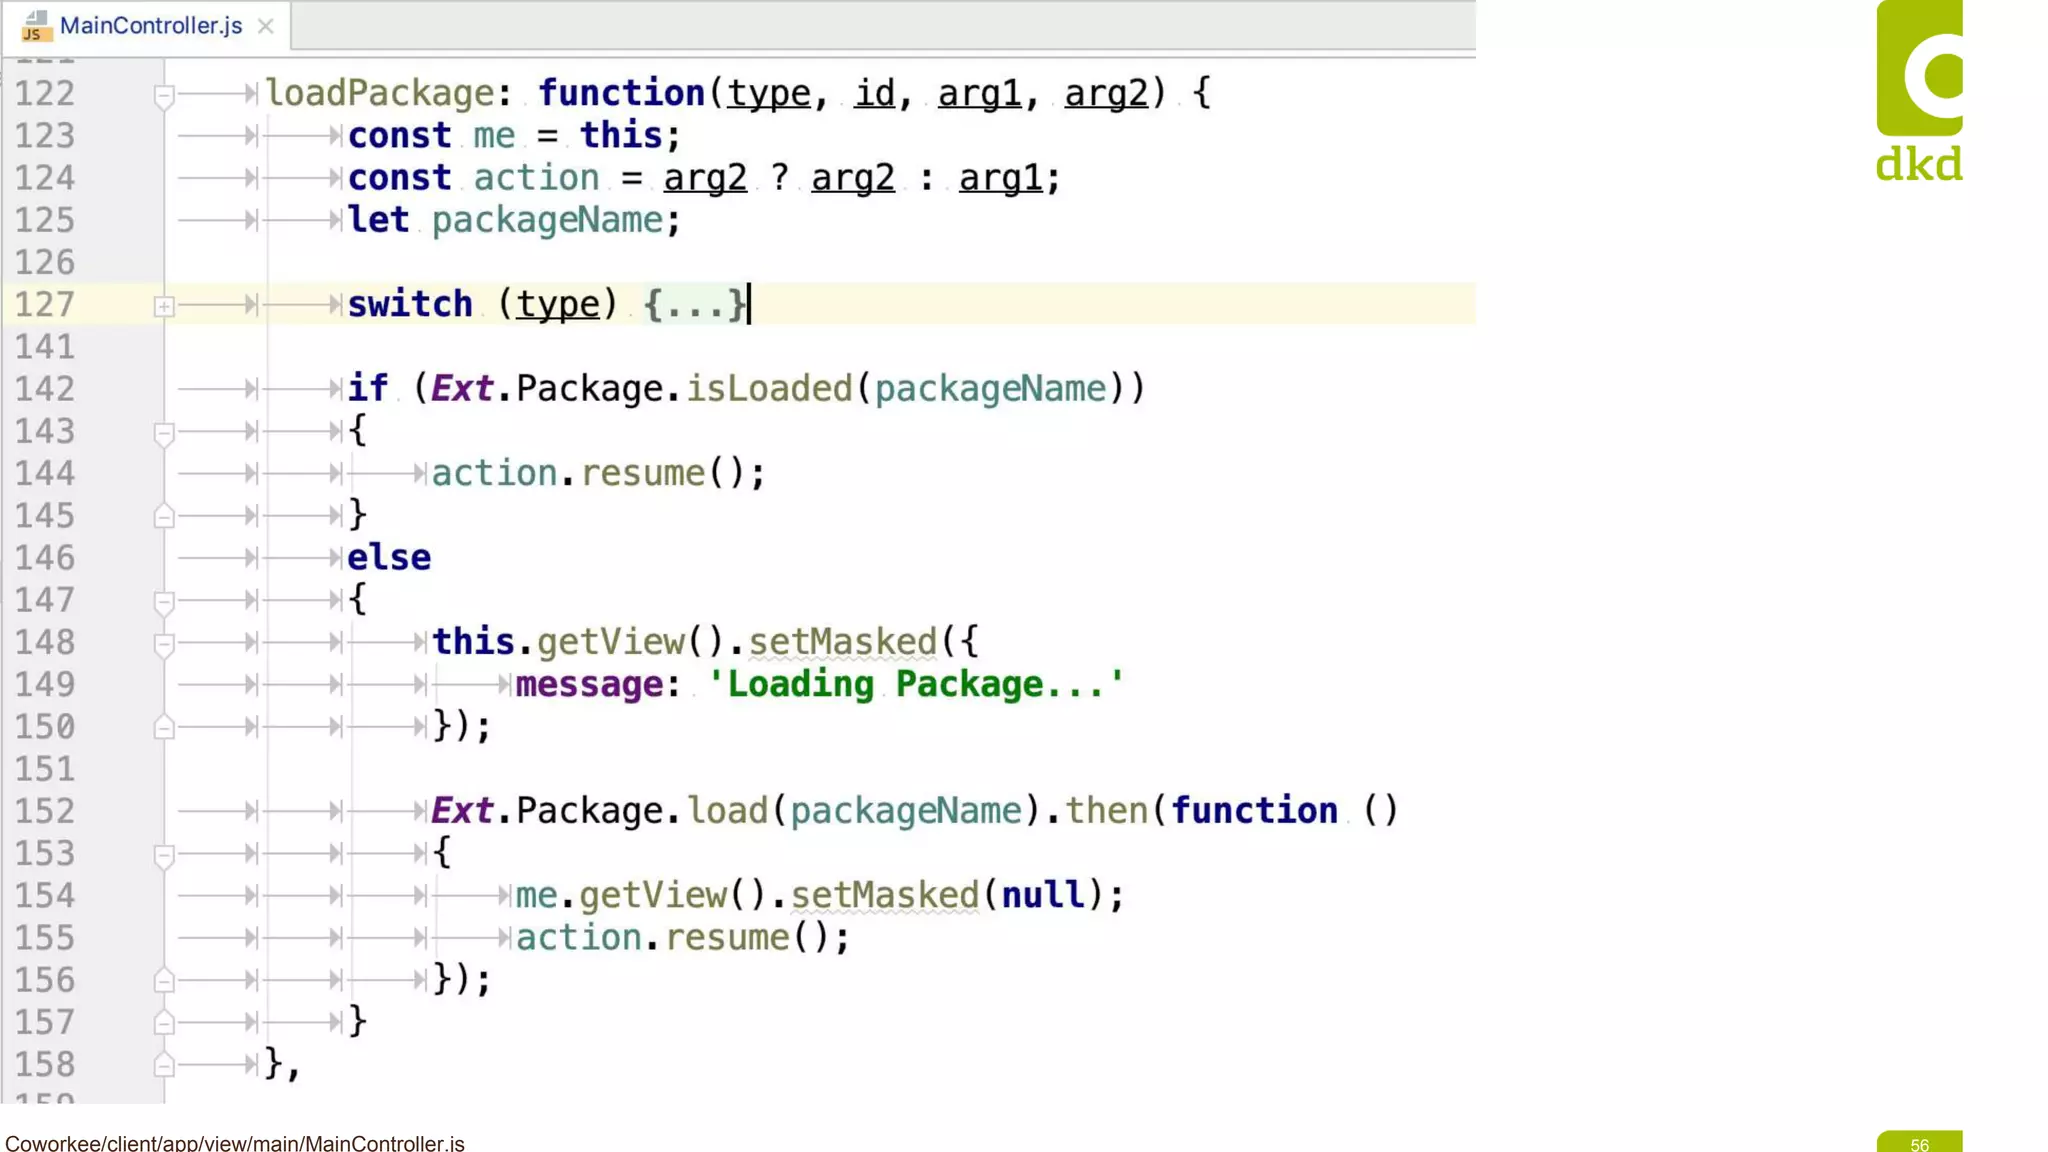
Task: Click 'packageName' on line 125
Action: click(x=547, y=221)
